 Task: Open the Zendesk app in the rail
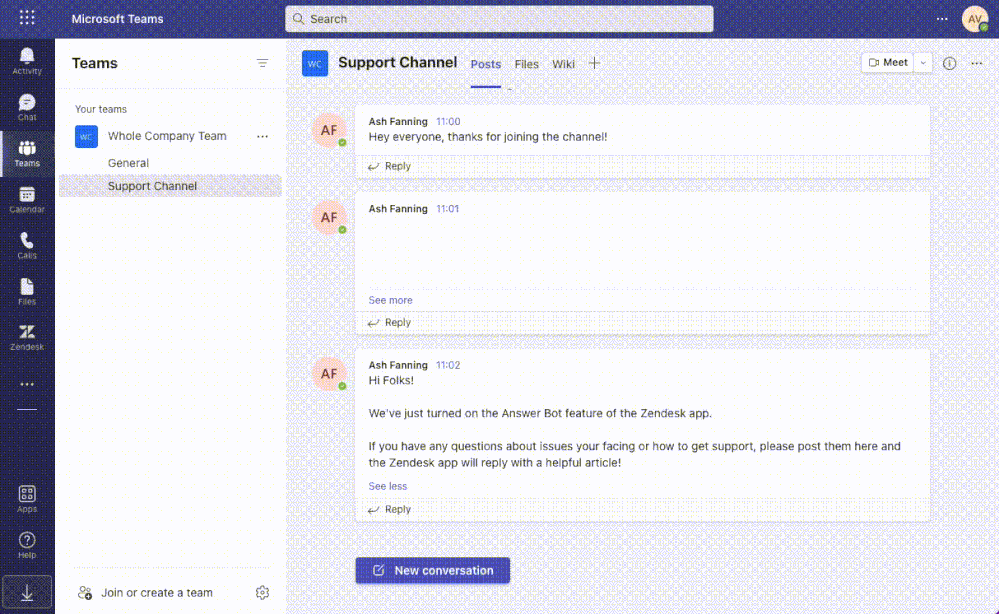pos(27,338)
